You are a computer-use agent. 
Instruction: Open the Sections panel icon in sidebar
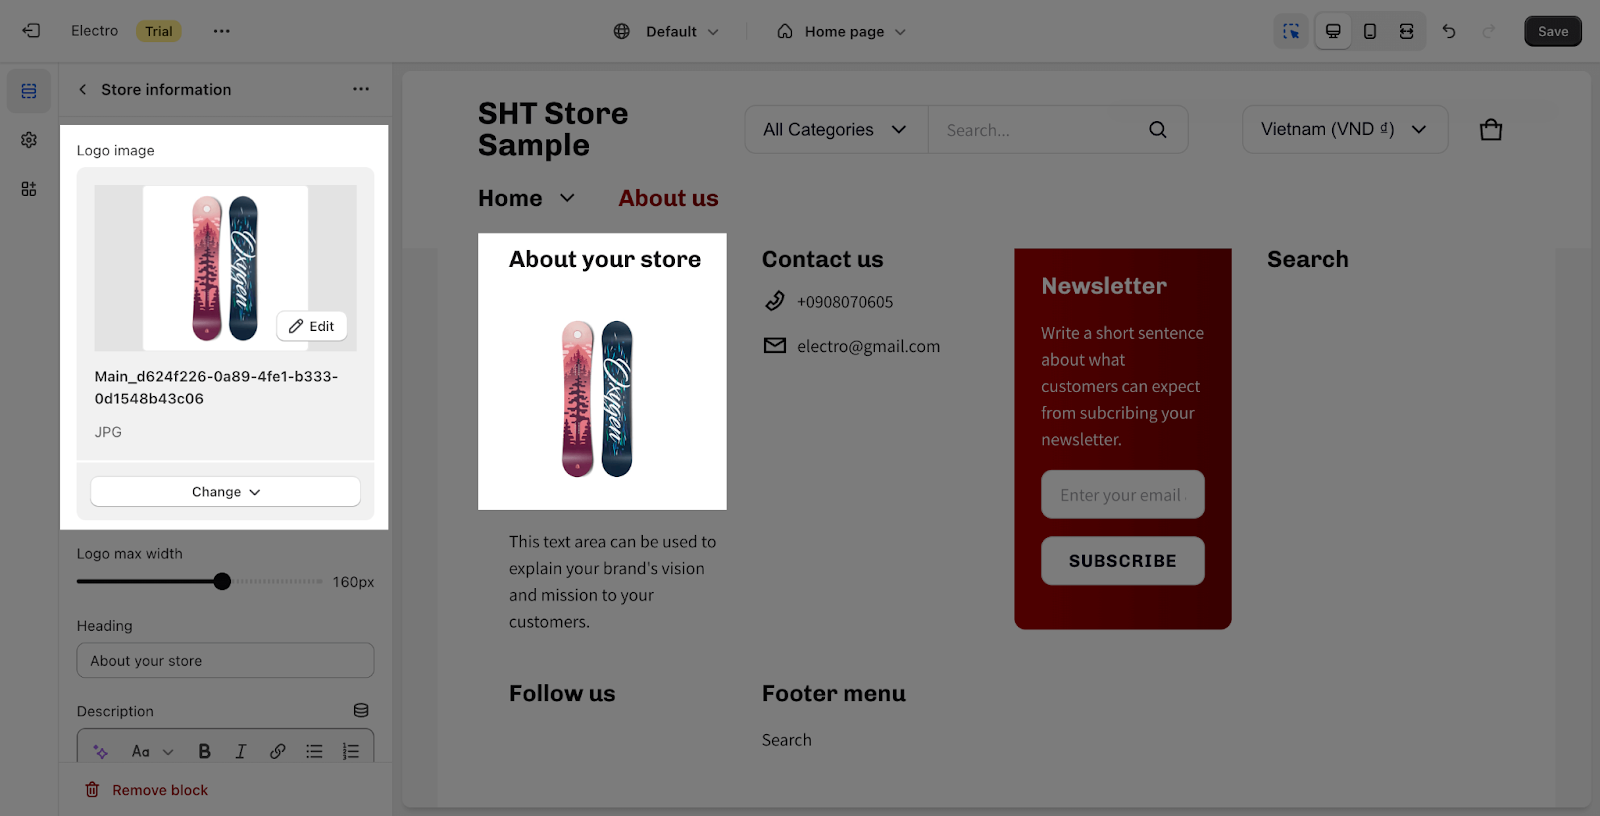pyautogui.click(x=29, y=91)
